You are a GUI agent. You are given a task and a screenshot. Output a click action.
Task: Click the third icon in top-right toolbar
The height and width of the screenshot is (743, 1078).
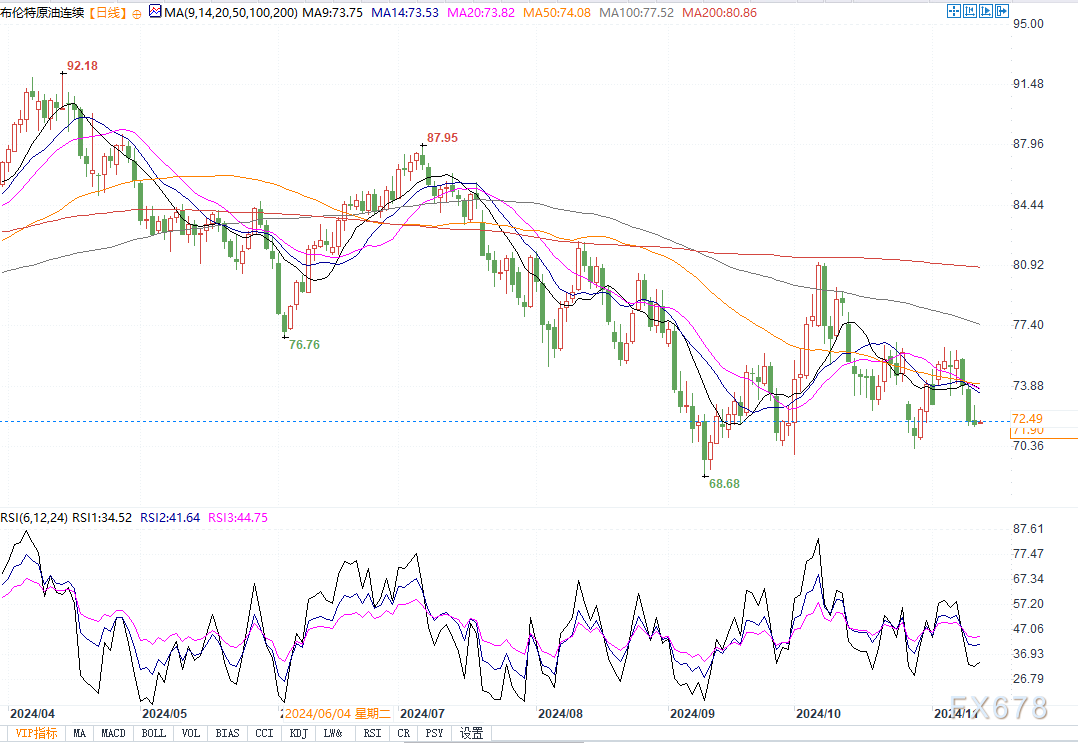coord(987,11)
